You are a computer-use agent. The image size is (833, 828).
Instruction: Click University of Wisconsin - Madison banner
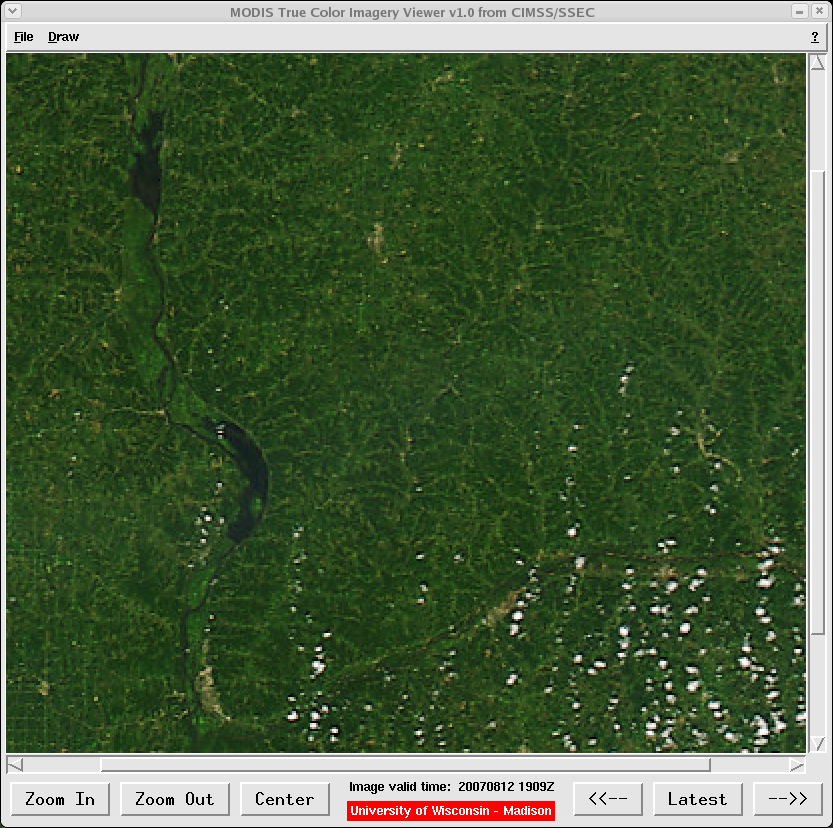(x=451, y=810)
